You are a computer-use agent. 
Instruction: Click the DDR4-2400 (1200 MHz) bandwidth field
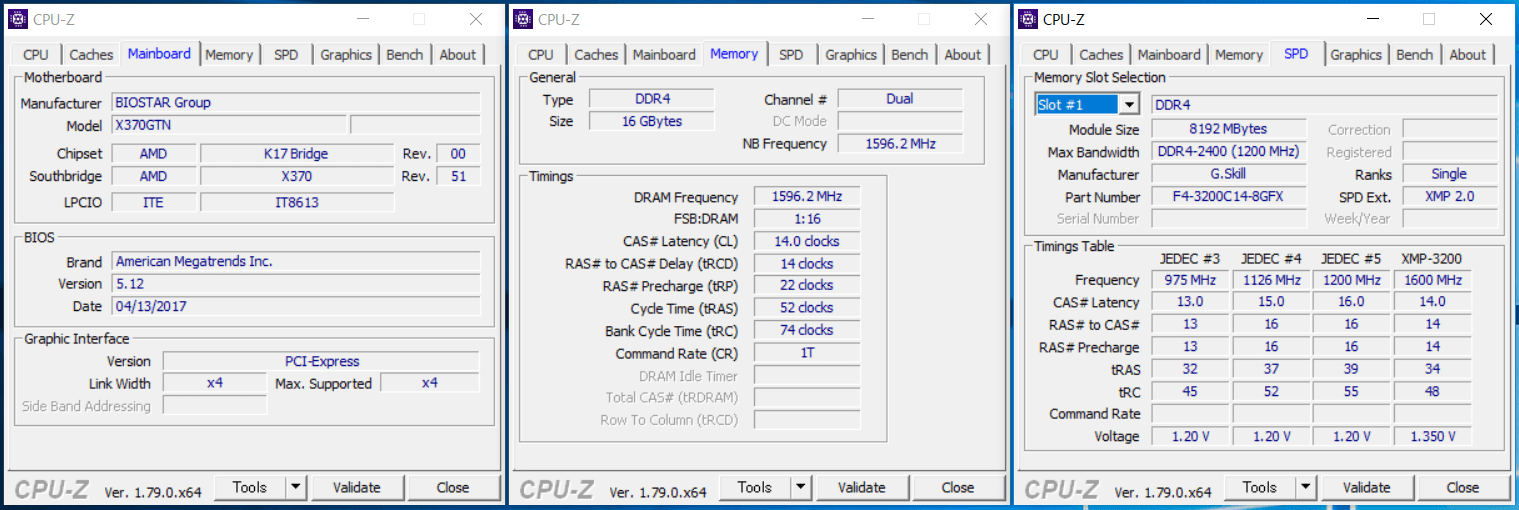1228,152
